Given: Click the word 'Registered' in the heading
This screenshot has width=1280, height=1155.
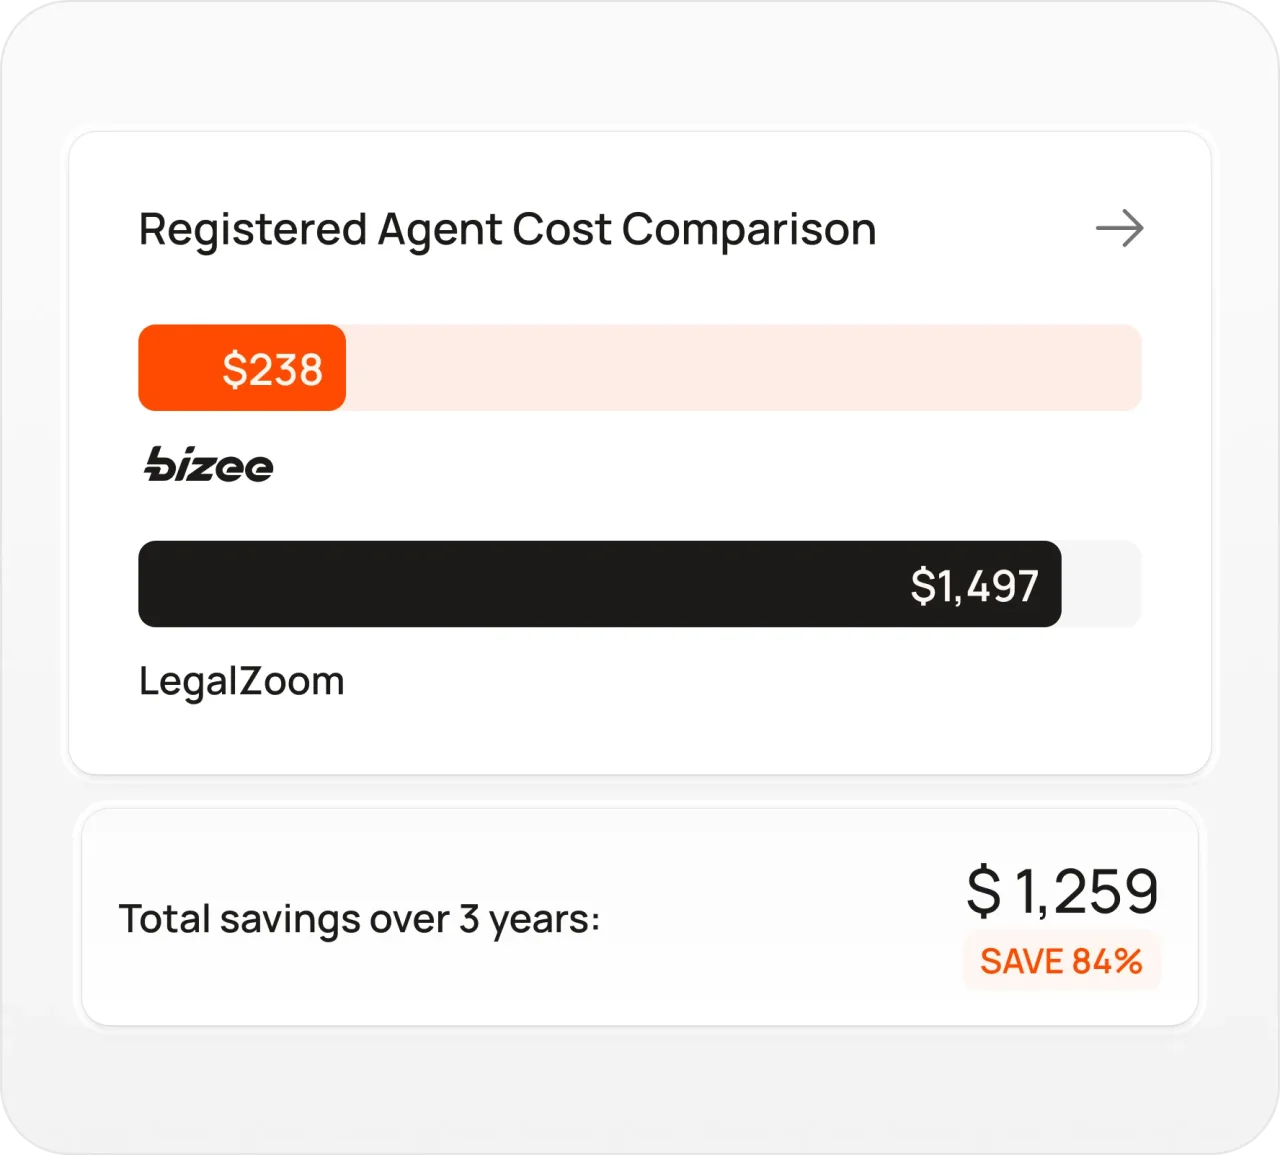Looking at the screenshot, I should (253, 230).
